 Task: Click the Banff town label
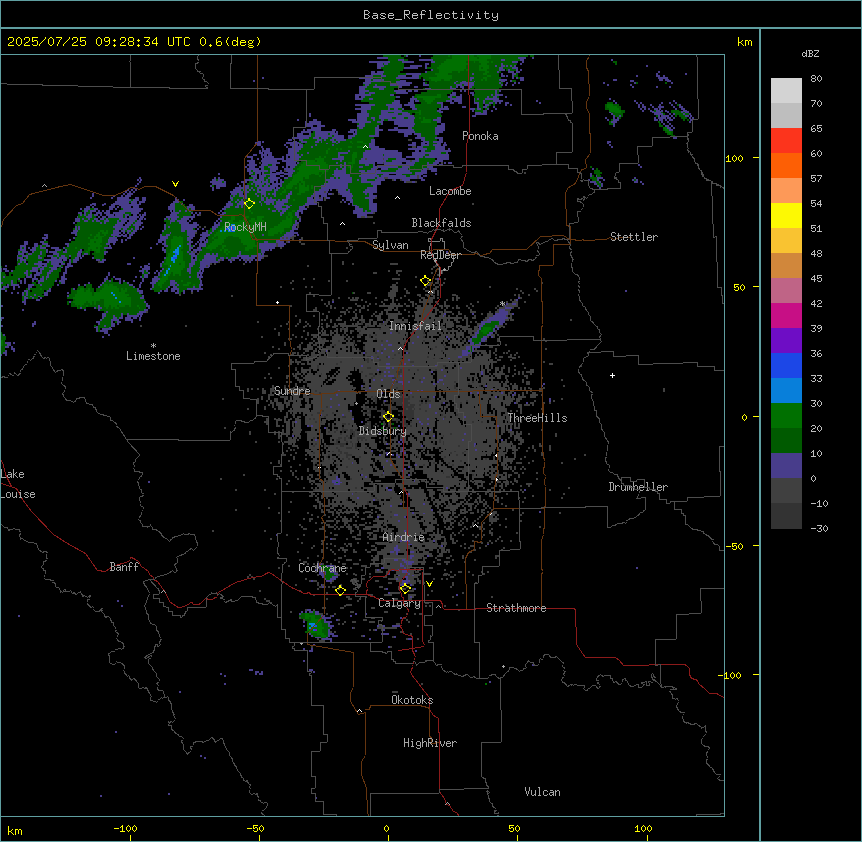pyautogui.click(x=124, y=567)
